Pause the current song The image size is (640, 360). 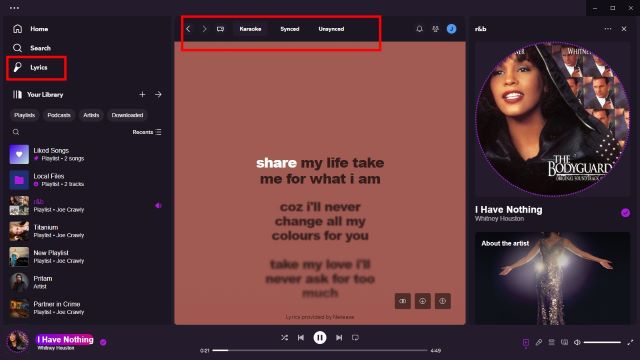tap(320, 338)
